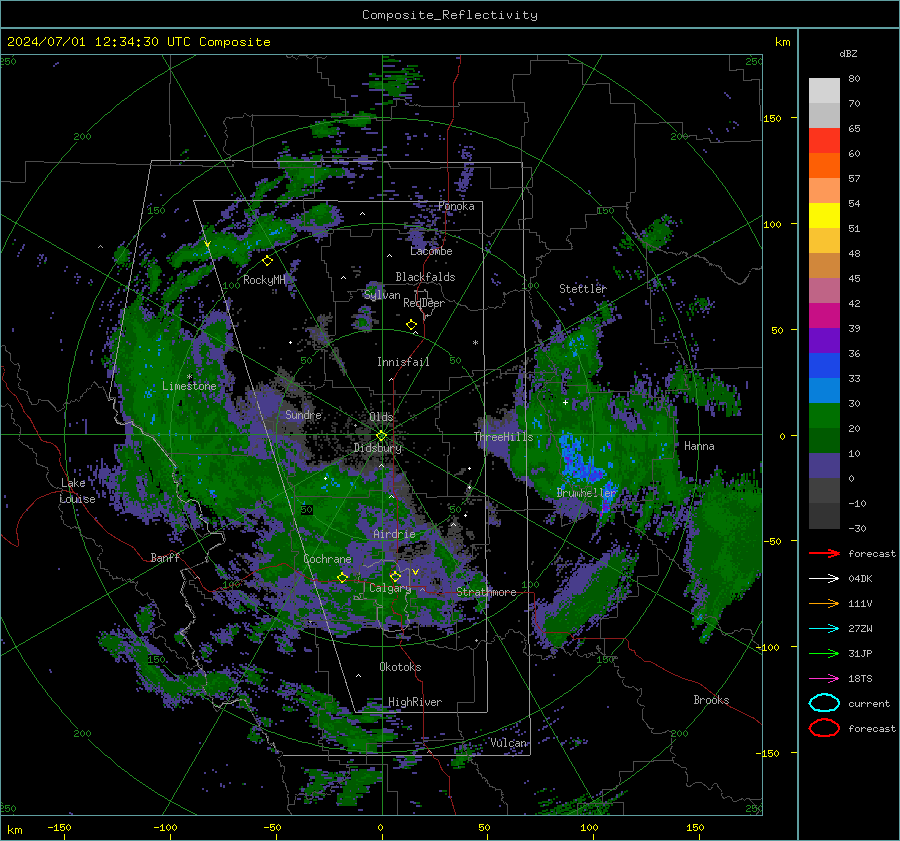Click the Brooks city label
Viewport: 900px width, 841px height.
(711, 700)
